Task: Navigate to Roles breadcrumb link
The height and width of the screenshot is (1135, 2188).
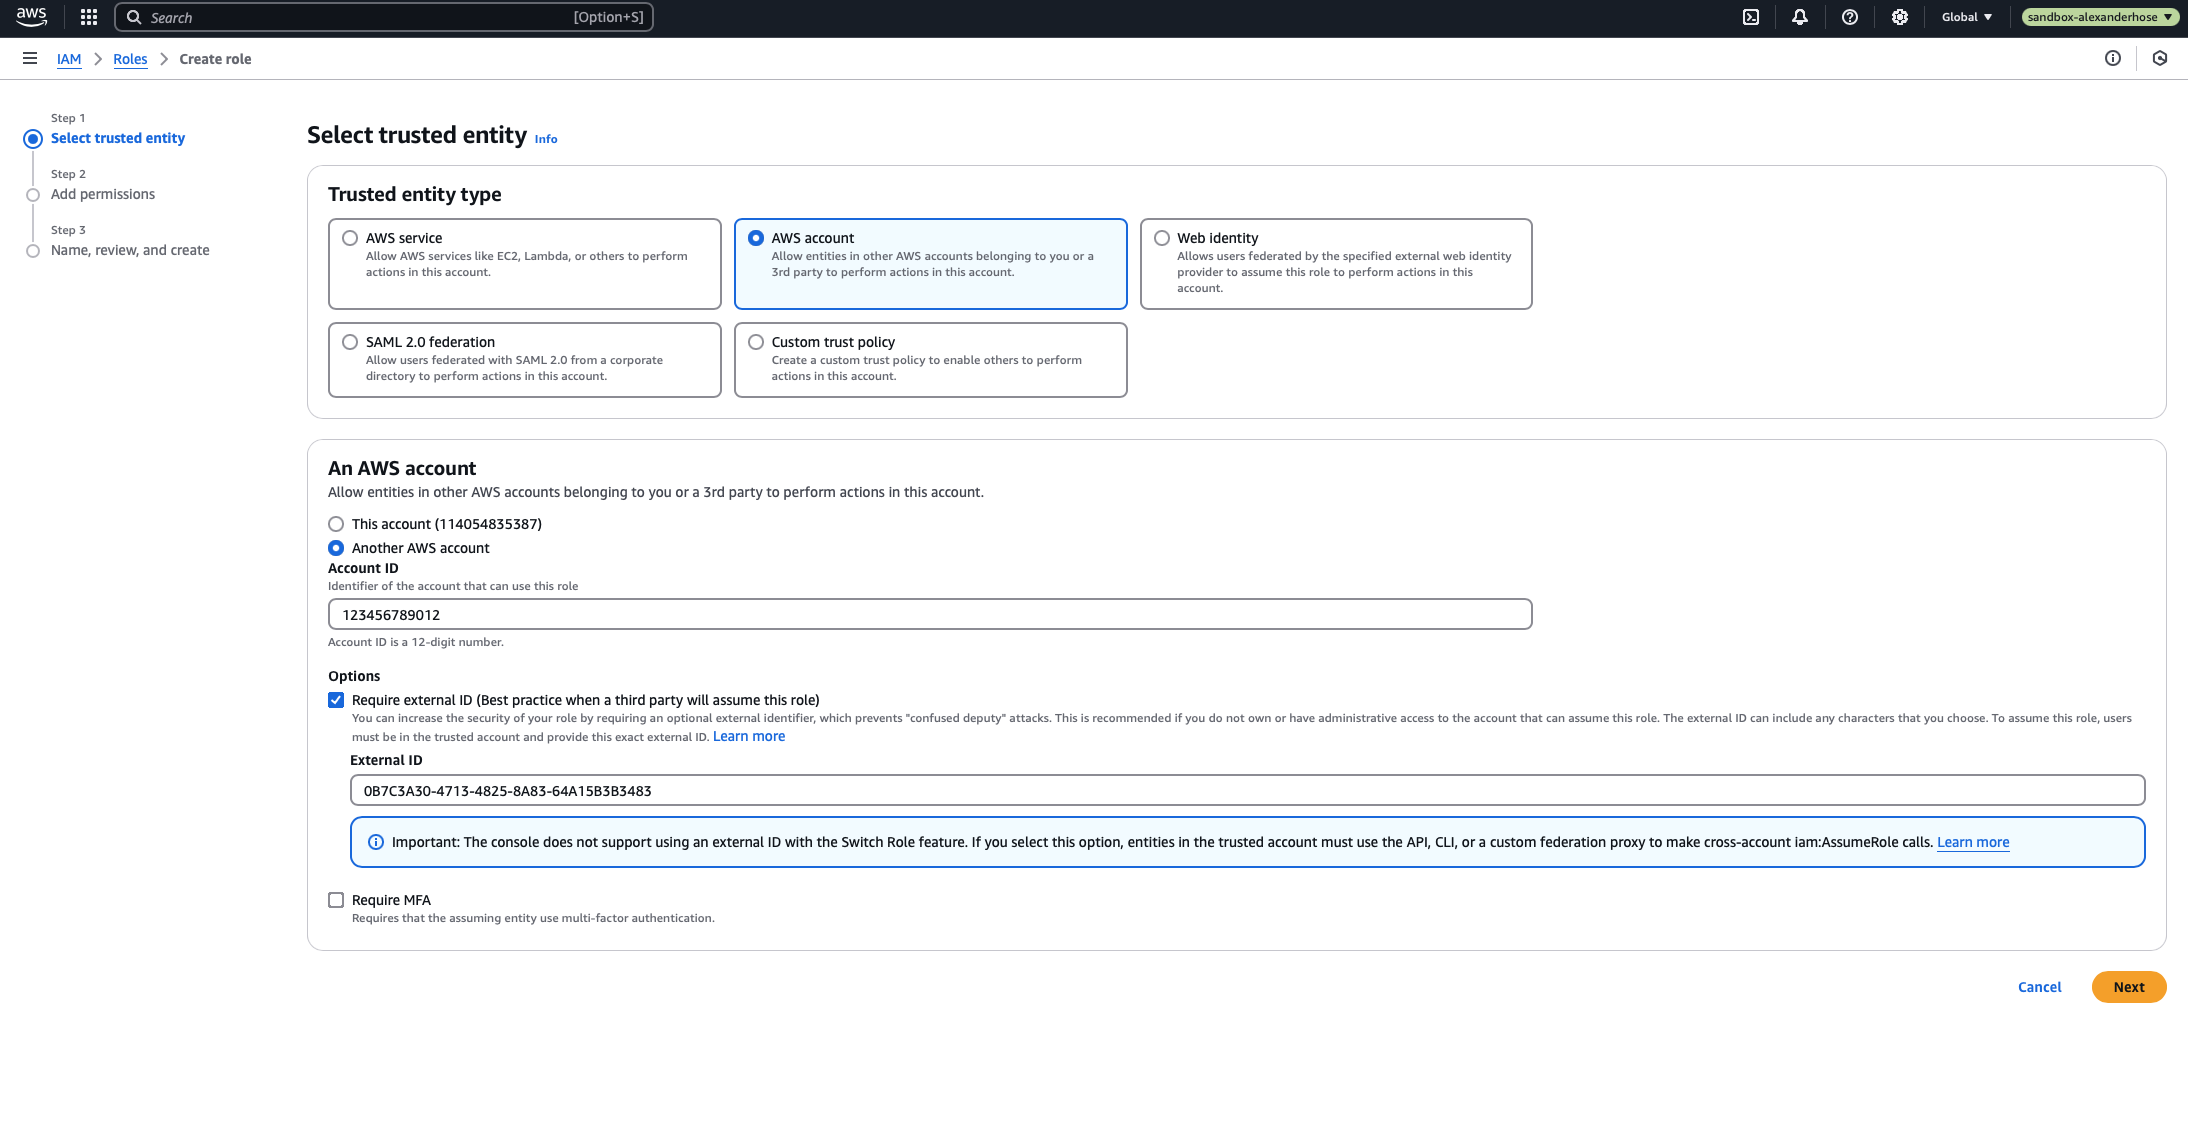Action: point(129,58)
